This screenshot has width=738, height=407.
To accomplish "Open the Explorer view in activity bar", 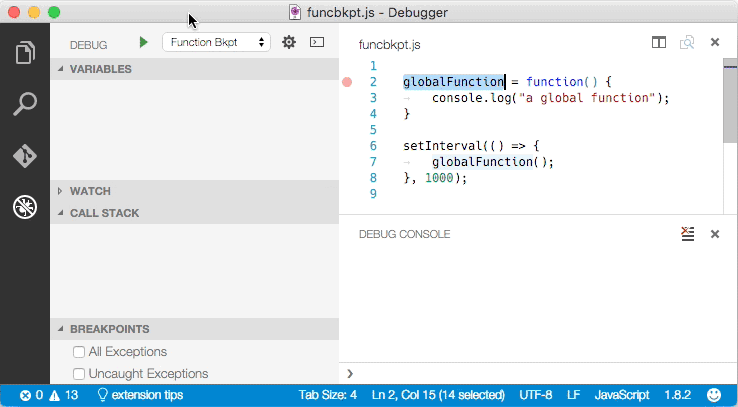I will (25, 52).
